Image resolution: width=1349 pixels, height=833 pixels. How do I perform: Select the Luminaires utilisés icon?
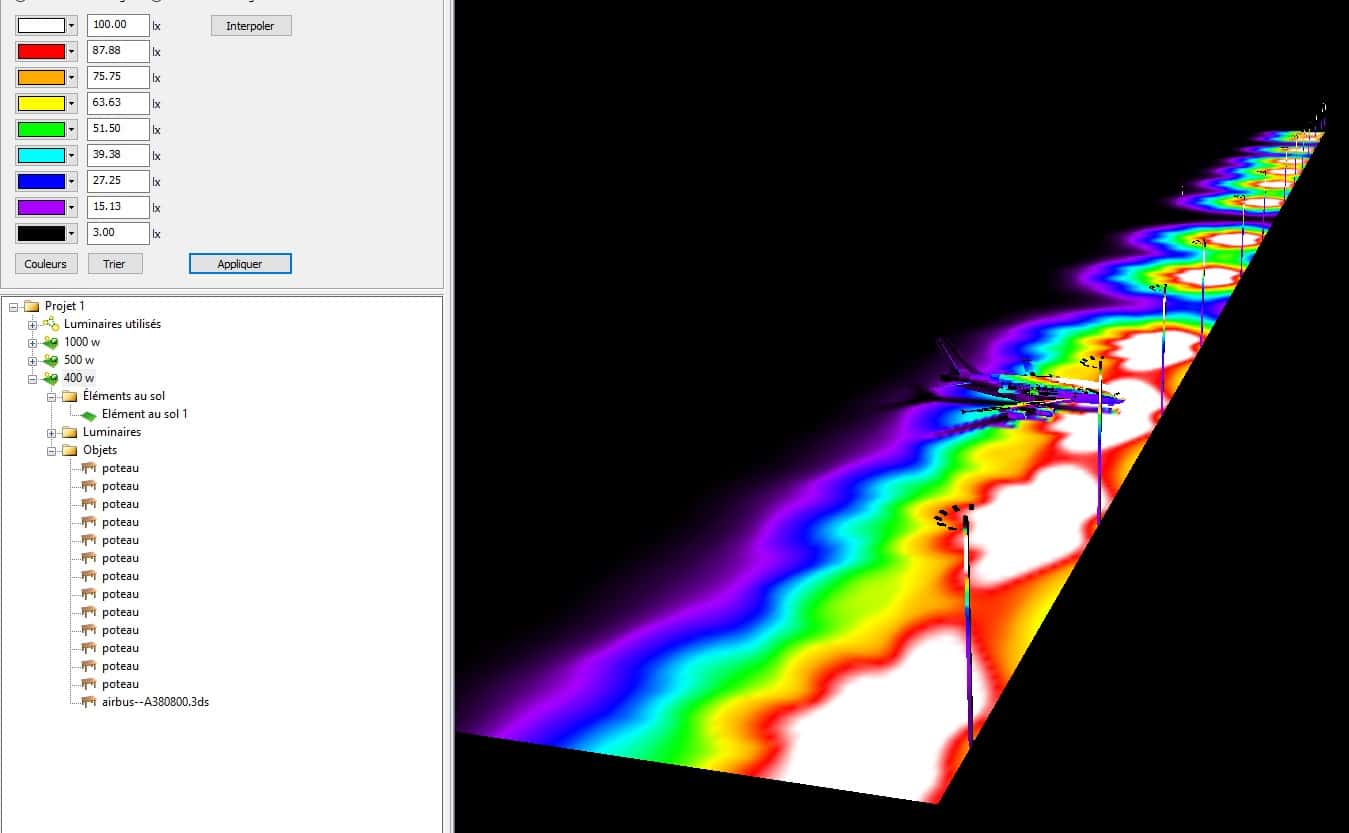pos(50,324)
